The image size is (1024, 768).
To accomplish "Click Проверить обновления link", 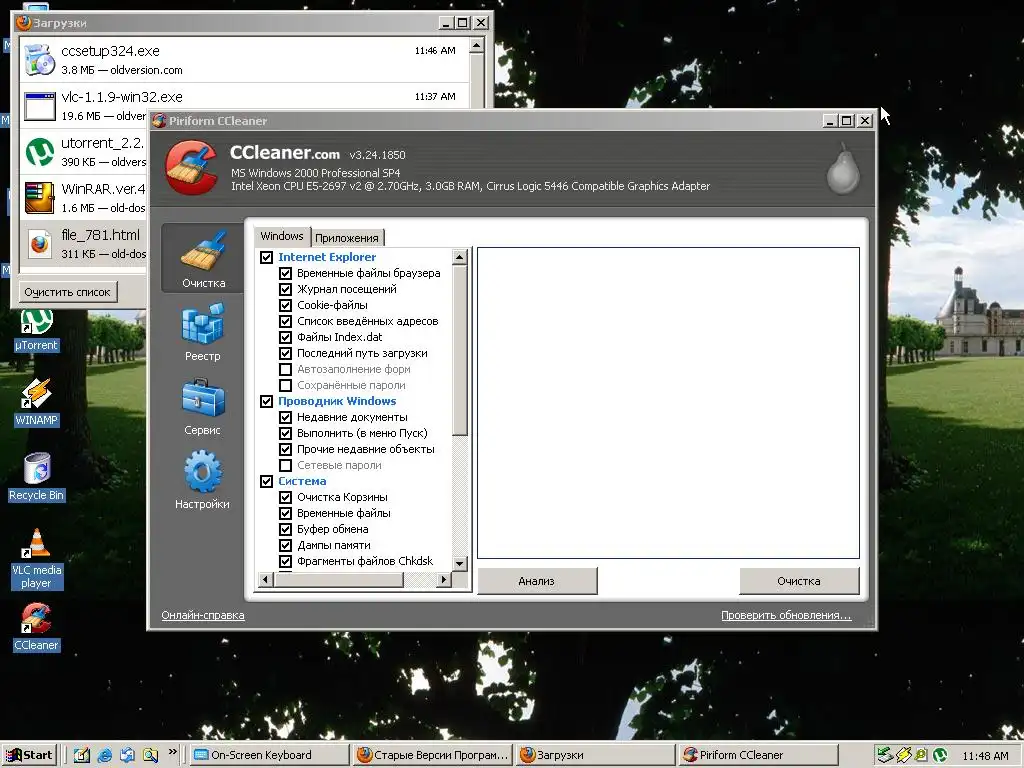I will click(x=786, y=615).
